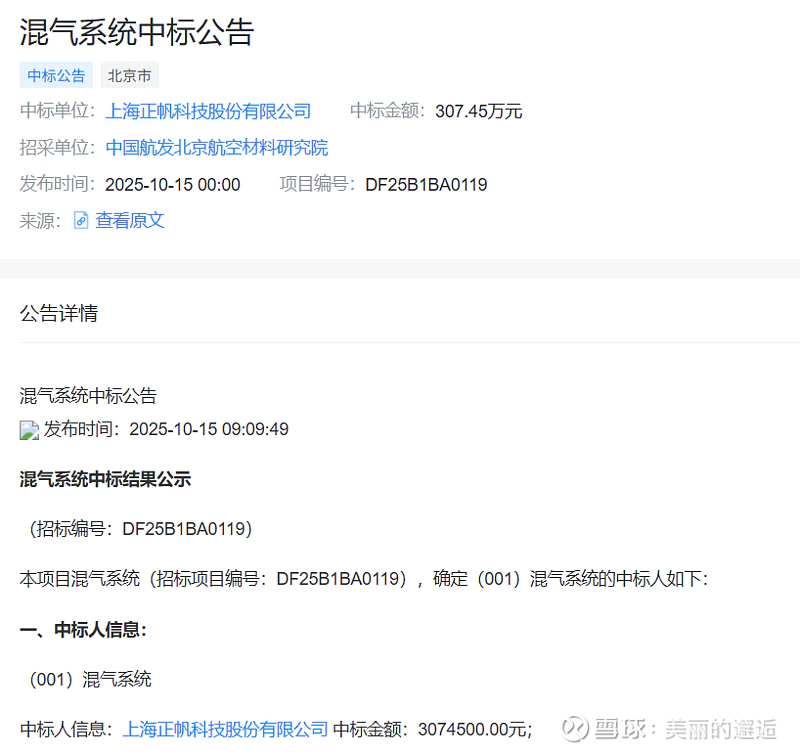Select the timestamp 2025-10-15 09:09:49
The image size is (800, 754).
tap(209, 429)
